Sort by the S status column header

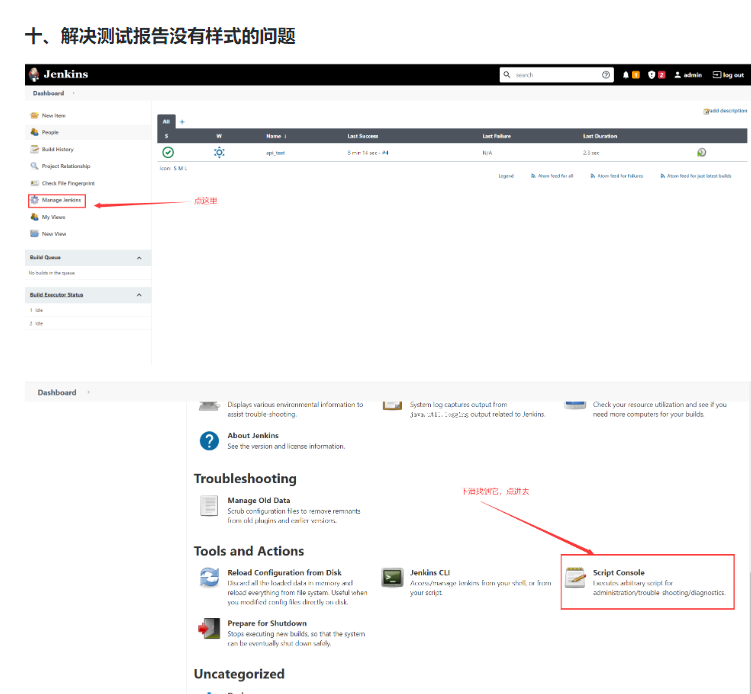166,137
